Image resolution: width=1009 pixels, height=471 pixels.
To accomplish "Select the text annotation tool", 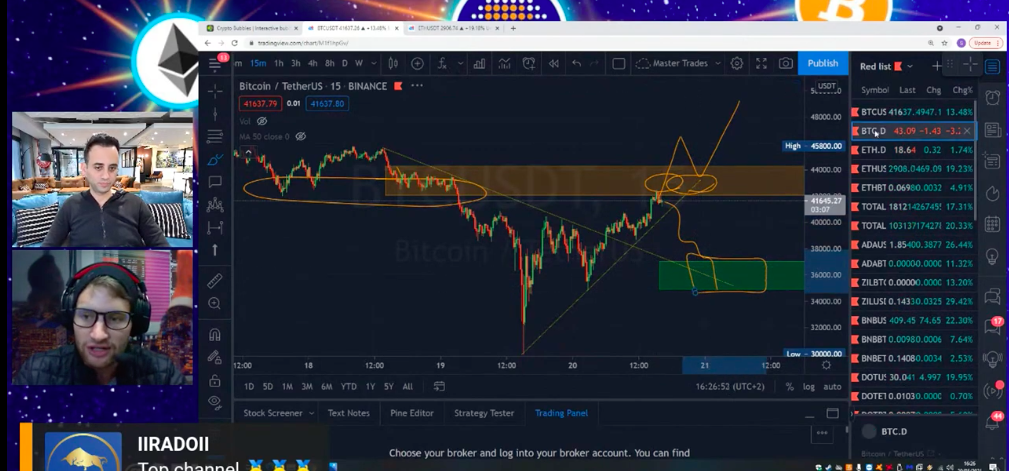I will (x=215, y=182).
